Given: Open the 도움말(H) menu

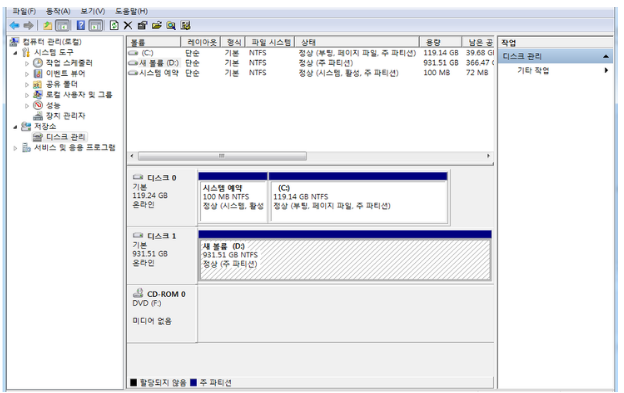Looking at the screenshot, I should click(x=131, y=11).
